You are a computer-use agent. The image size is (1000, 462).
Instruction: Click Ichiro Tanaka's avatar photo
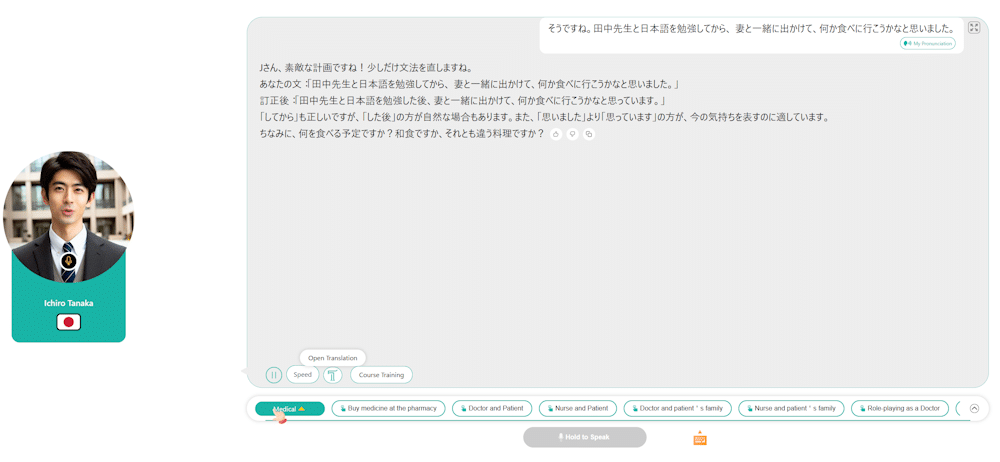[68, 217]
